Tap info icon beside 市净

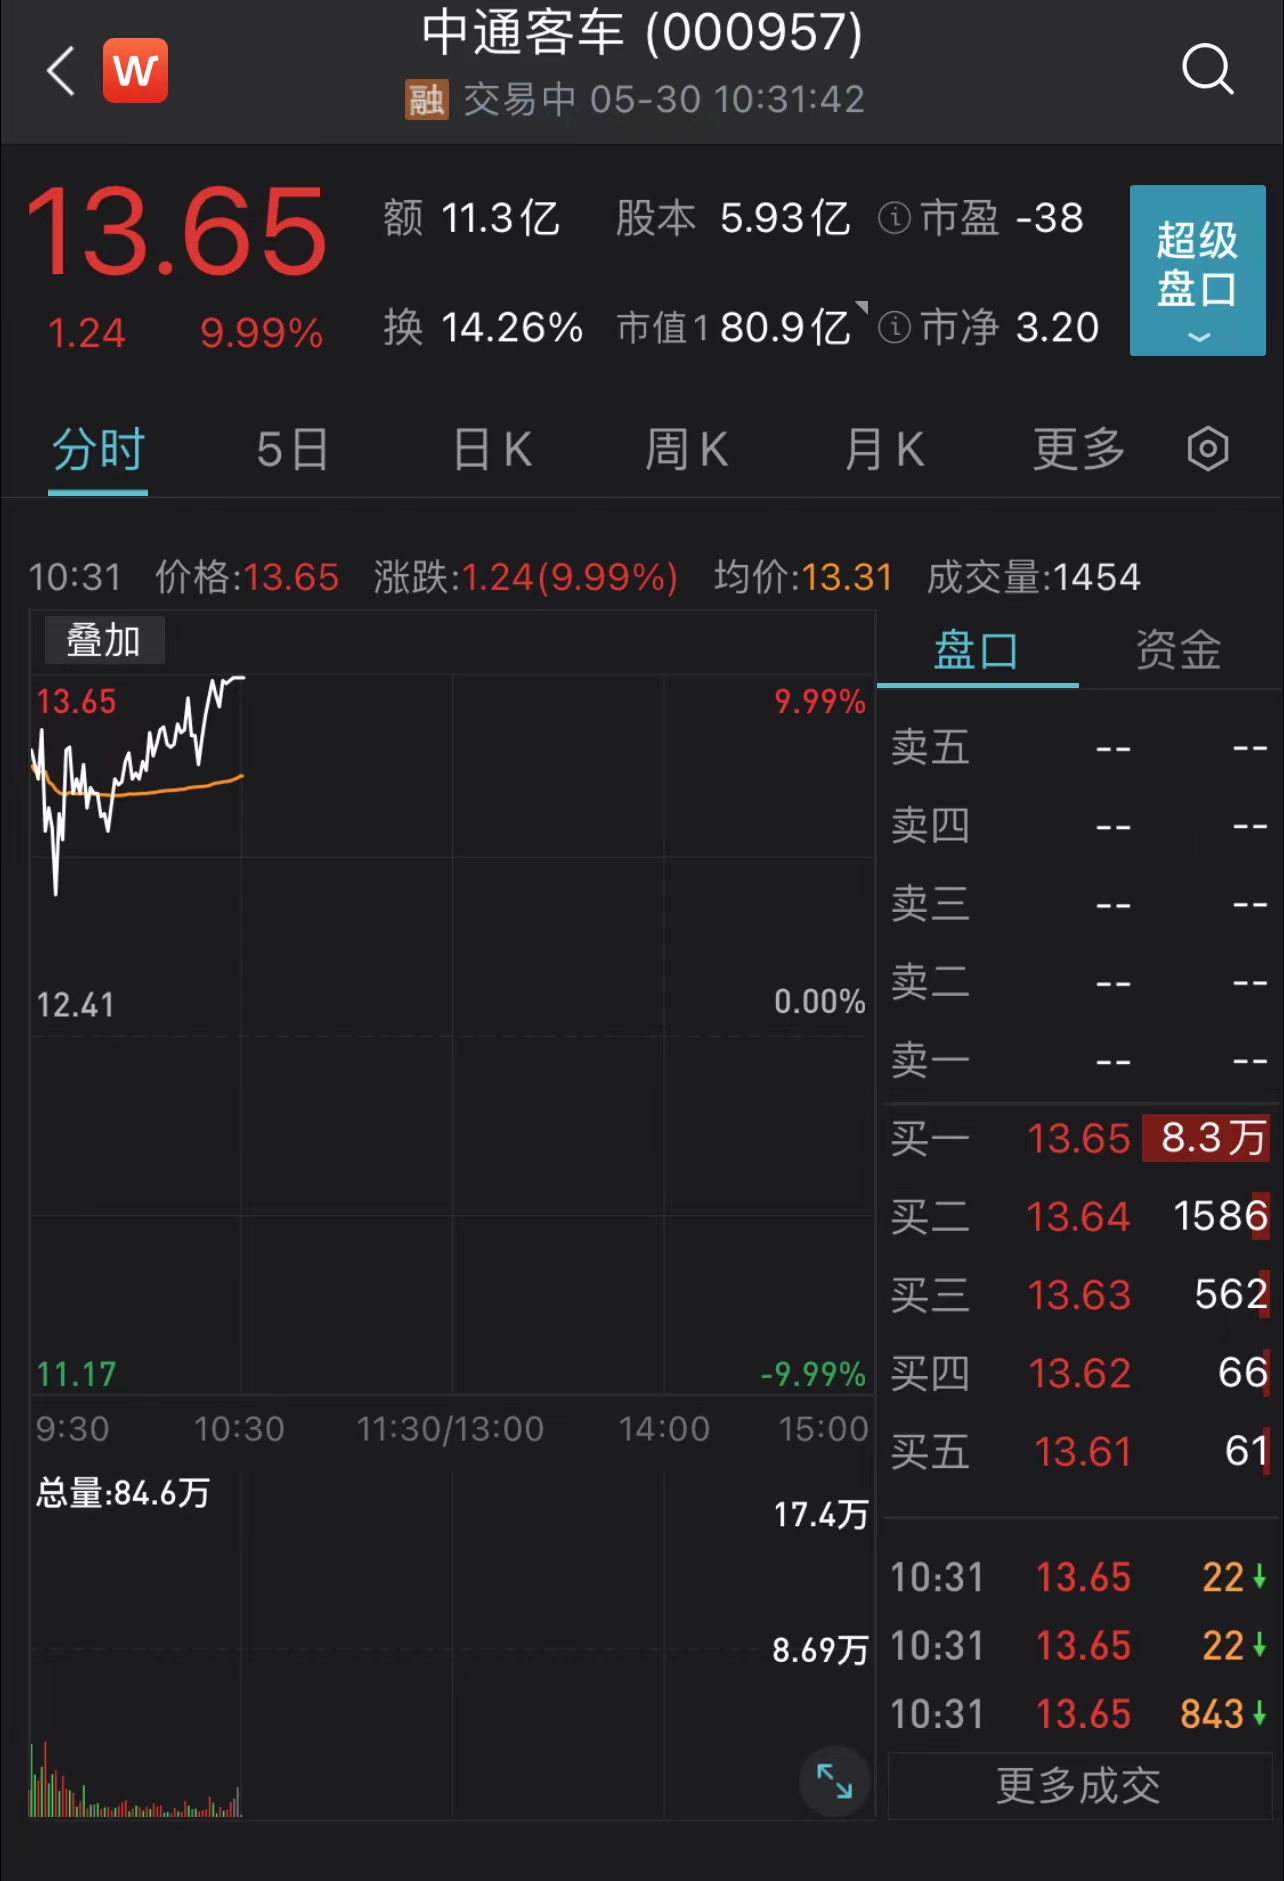pyautogui.click(x=894, y=327)
